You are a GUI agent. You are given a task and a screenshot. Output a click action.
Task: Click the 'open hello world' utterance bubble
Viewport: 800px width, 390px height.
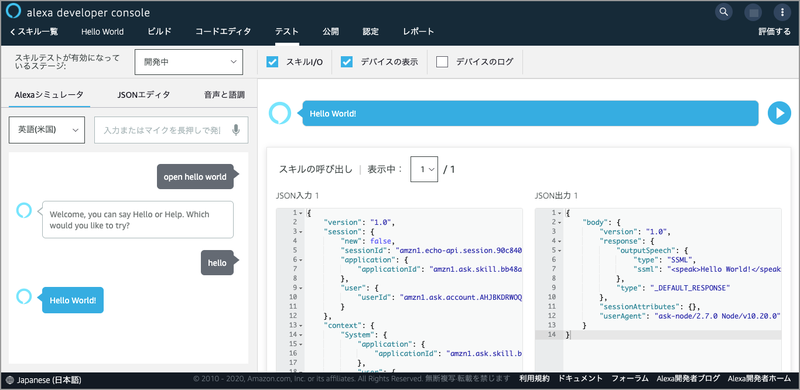pyautogui.click(x=198, y=177)
